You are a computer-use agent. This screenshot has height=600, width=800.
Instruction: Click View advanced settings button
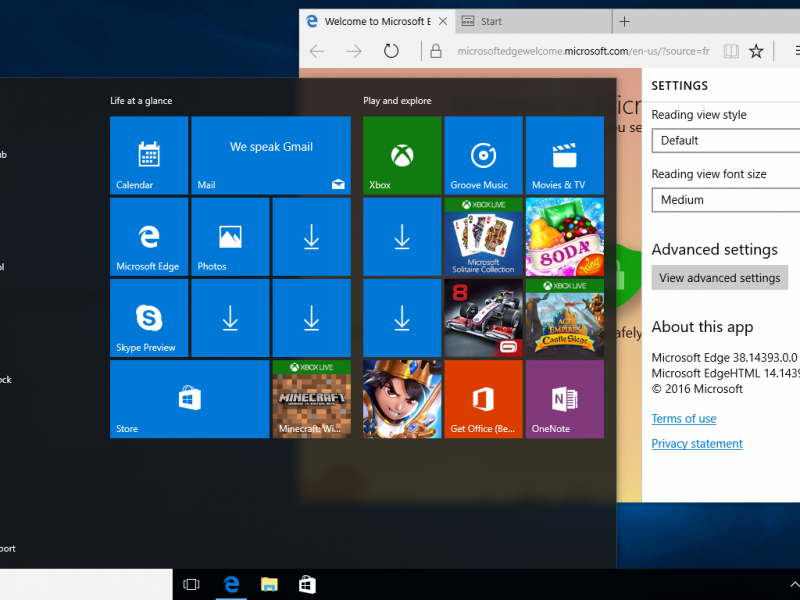719,278
